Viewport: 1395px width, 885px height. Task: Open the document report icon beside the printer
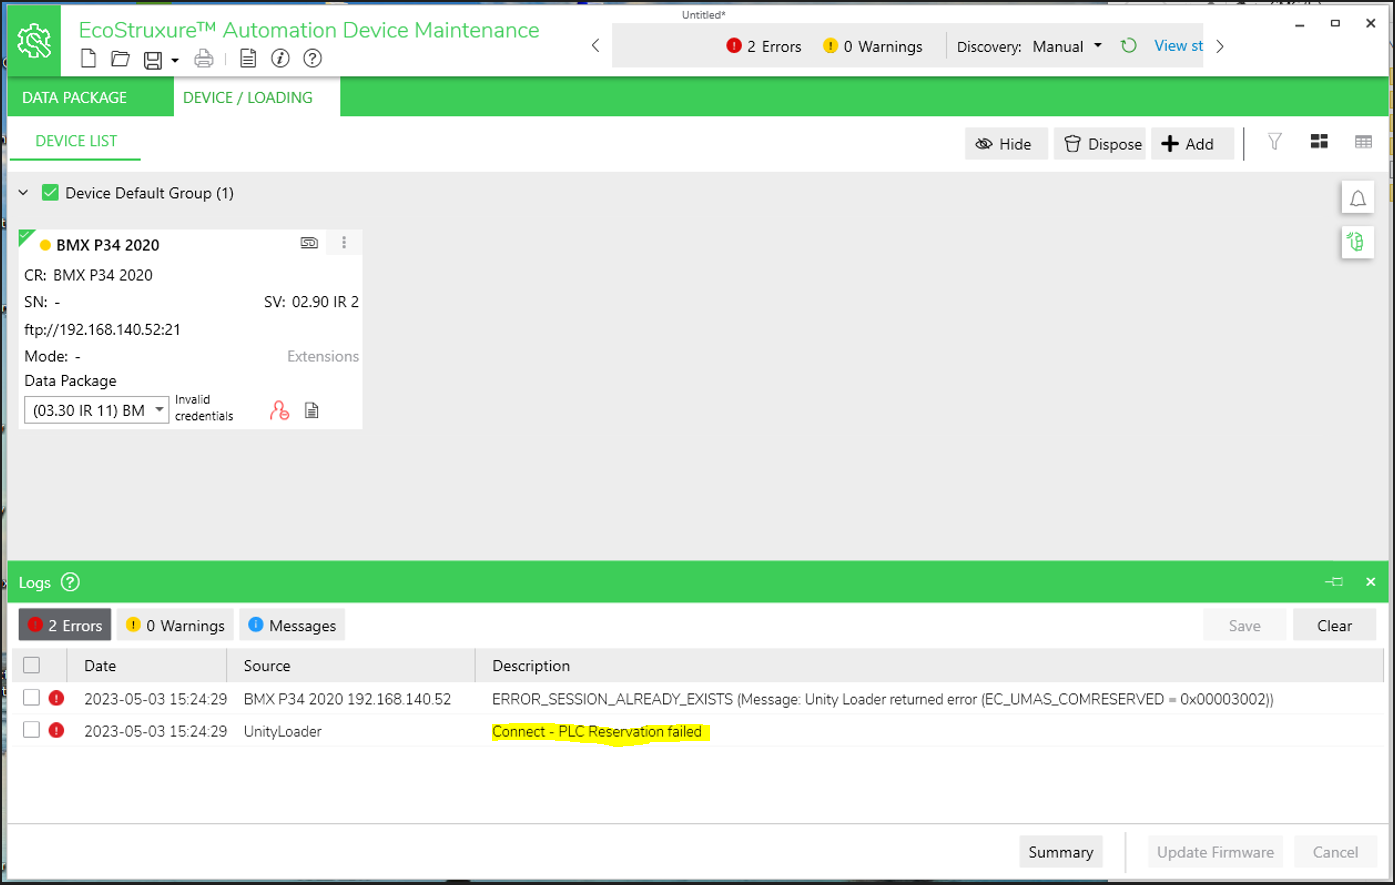[x=248, y=58]
